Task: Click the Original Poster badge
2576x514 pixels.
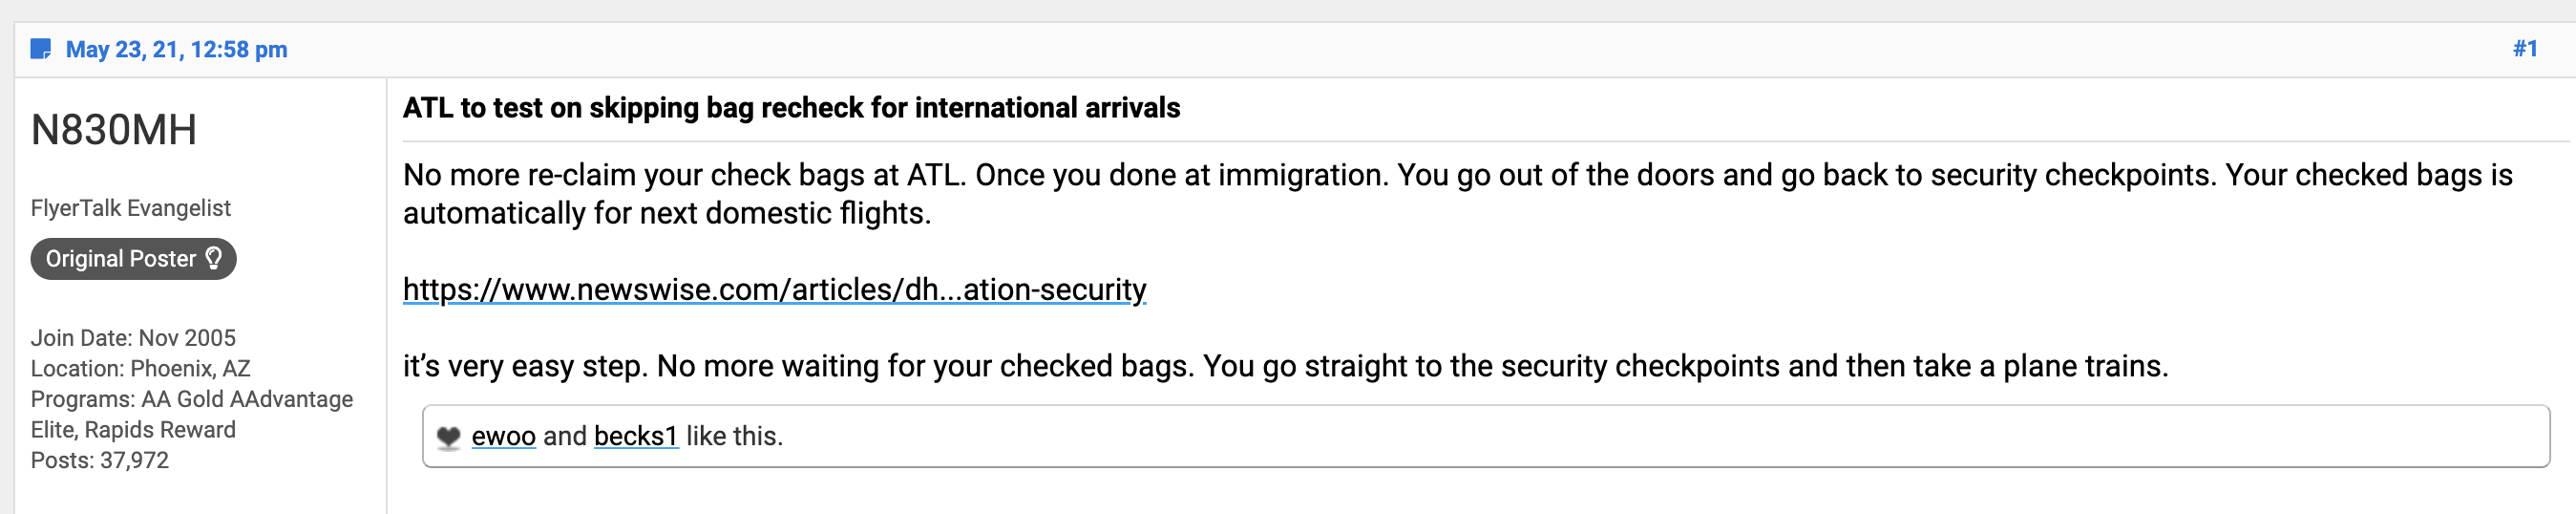Action: 133,259
